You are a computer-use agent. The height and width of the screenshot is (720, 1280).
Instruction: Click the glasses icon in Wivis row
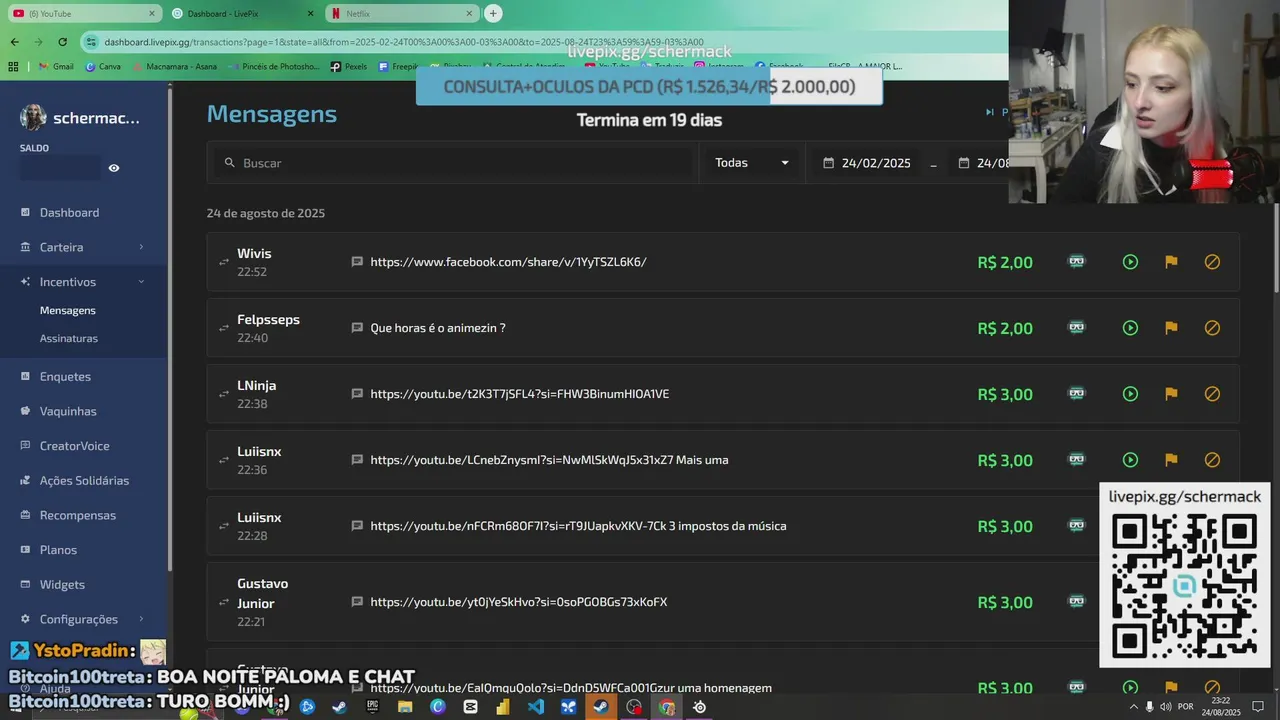click(x=1077, y=261)
